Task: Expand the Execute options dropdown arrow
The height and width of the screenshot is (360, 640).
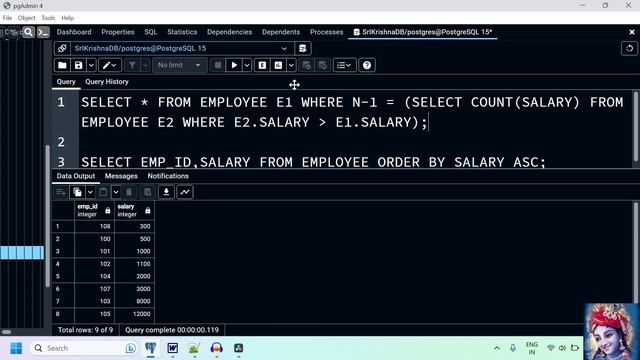Action: coord(247,65)
